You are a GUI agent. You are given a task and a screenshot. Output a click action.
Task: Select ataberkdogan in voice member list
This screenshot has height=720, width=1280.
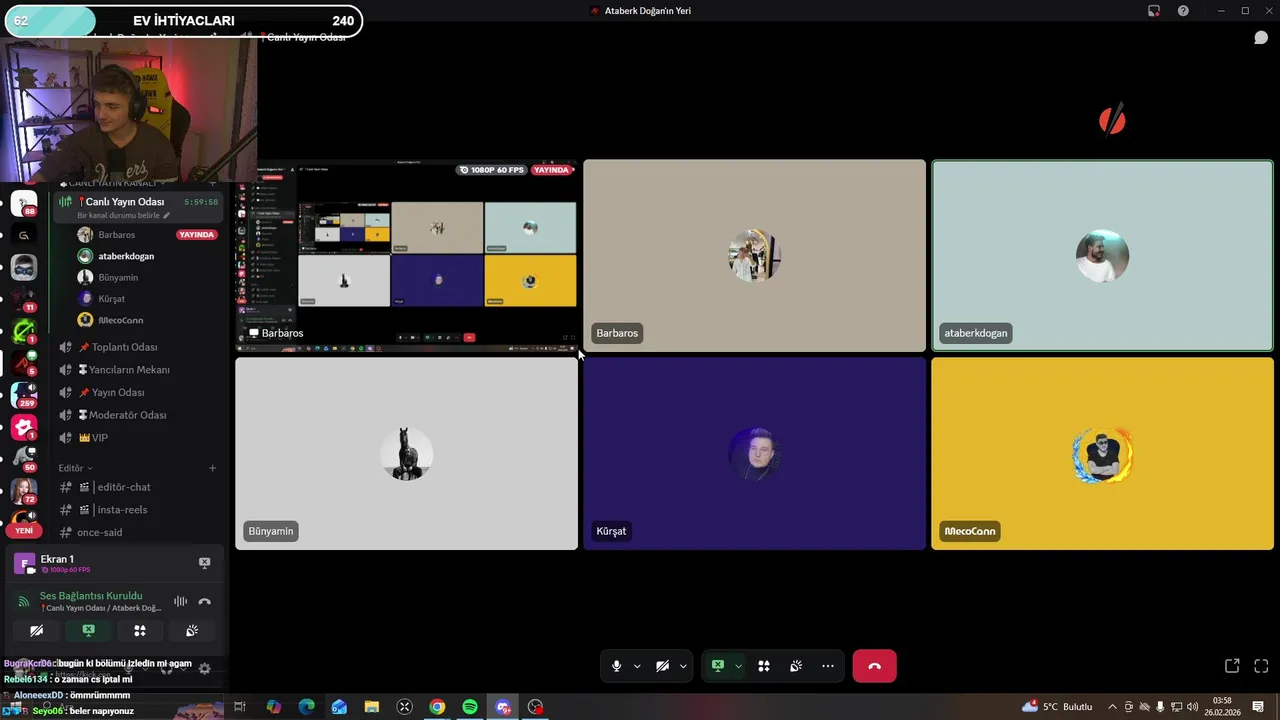point(126,256)
